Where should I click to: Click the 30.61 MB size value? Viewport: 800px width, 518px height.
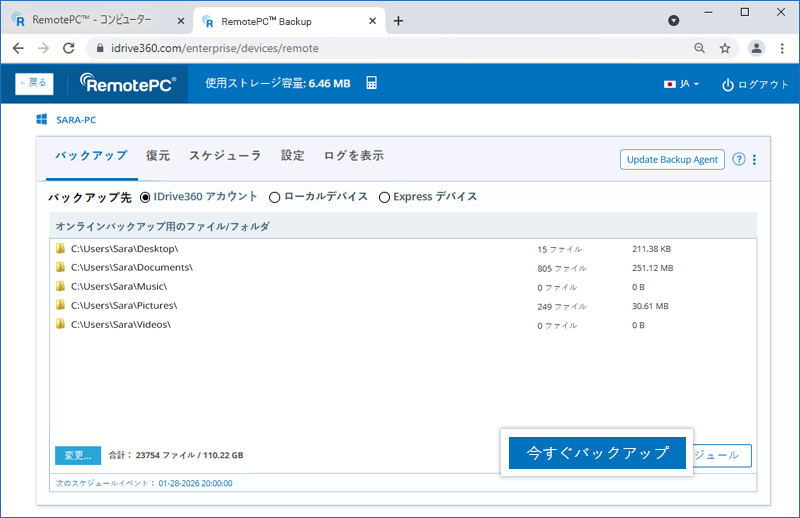(650, 306)
